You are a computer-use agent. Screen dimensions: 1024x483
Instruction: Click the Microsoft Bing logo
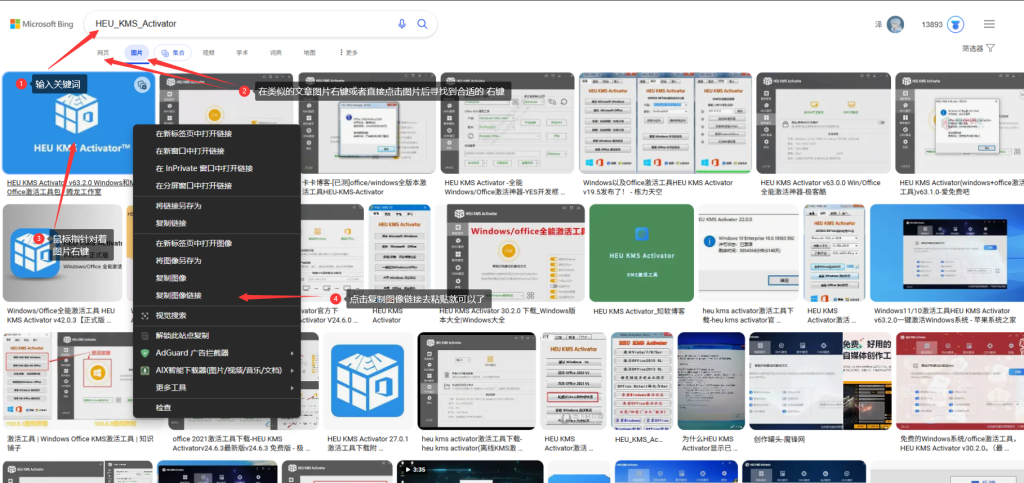pyautogui.click(x=40, y=24)
